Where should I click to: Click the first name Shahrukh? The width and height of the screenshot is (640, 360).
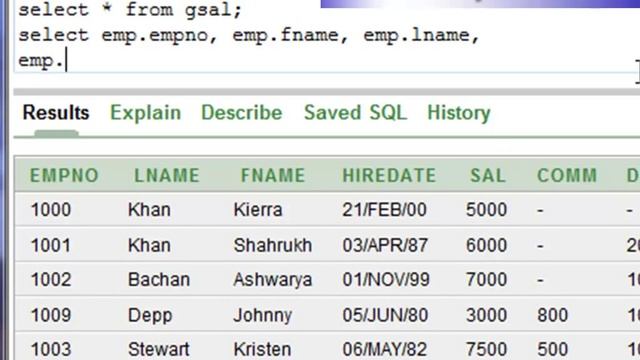point(273,245)
